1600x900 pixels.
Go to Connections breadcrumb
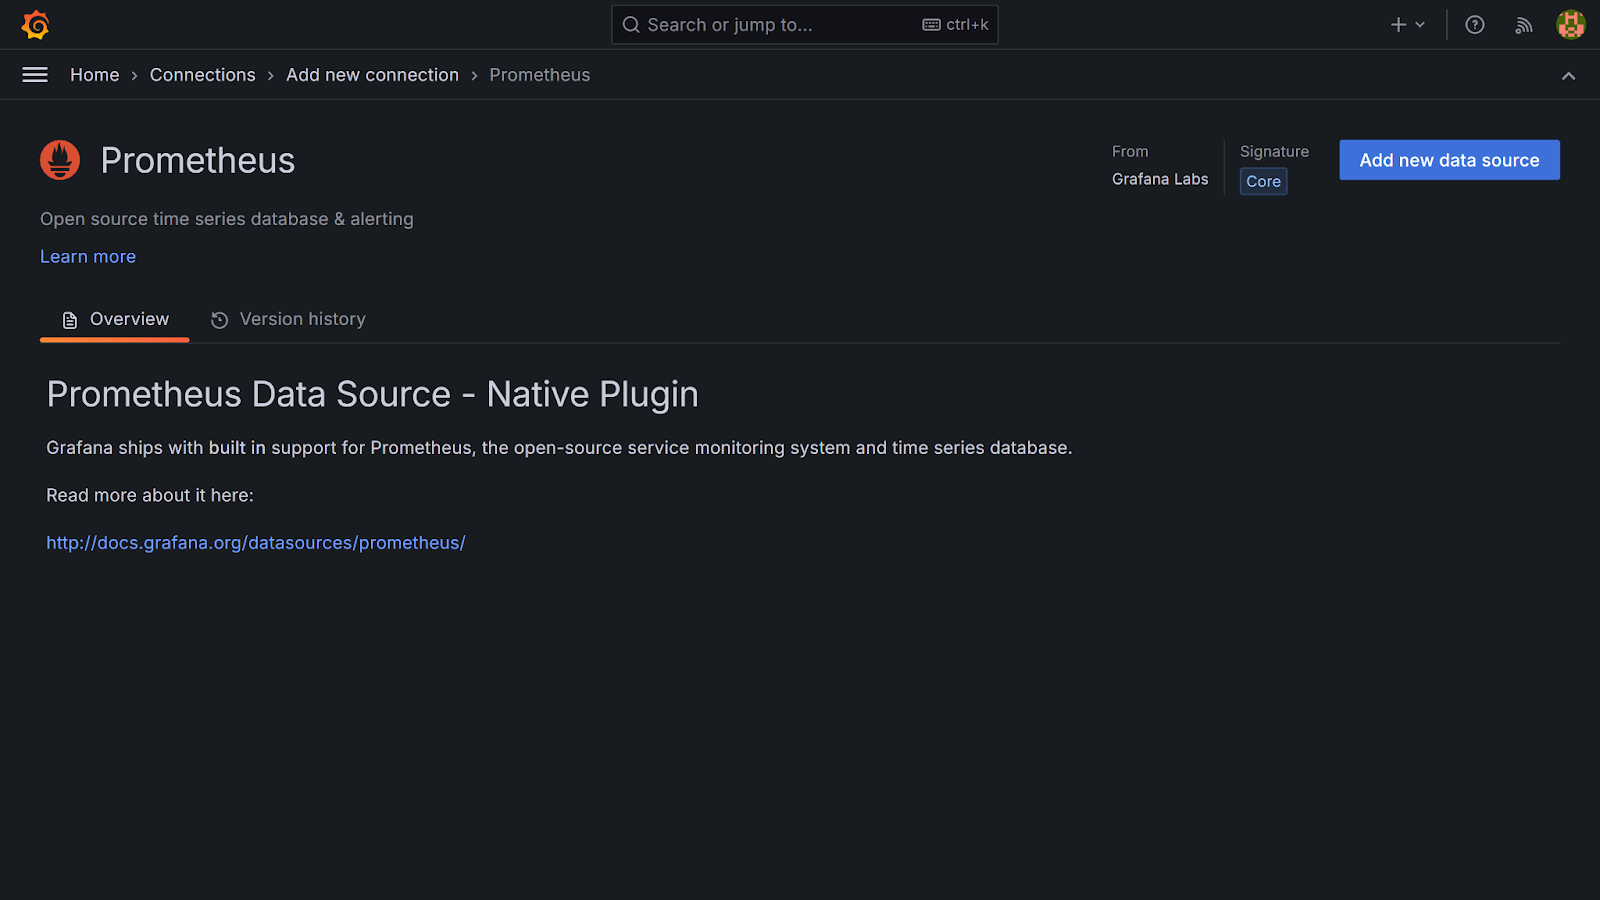click(203, 75)
